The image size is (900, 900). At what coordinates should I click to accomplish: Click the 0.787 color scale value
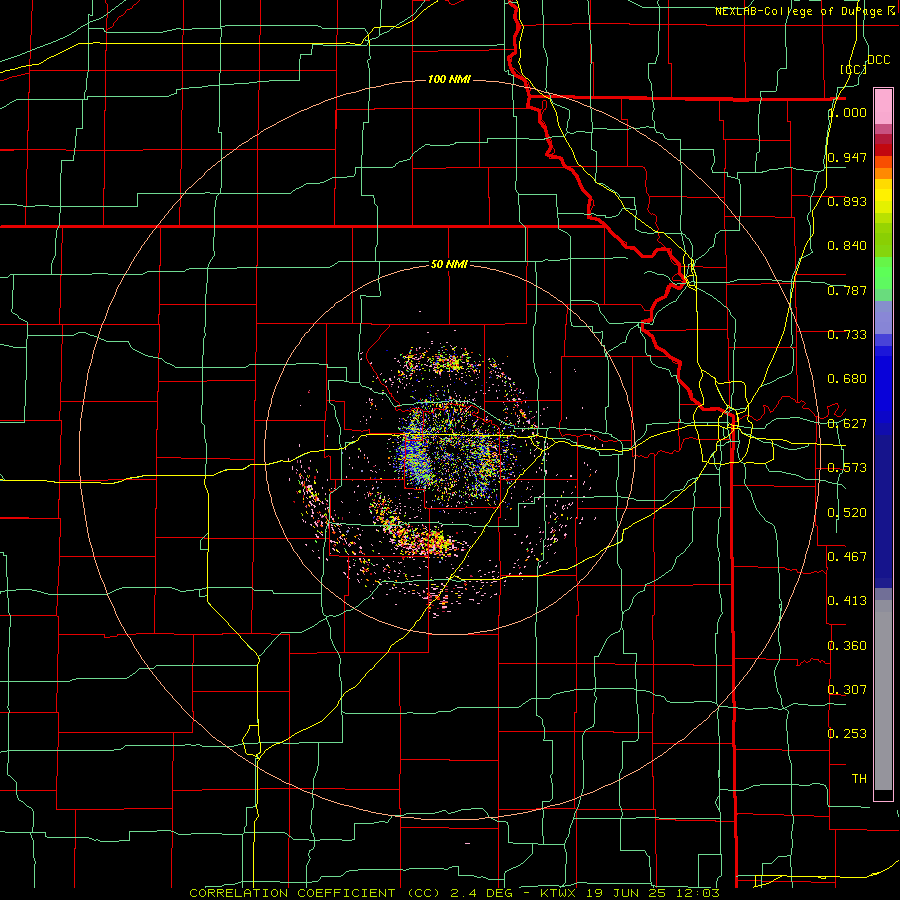(847, 290)
